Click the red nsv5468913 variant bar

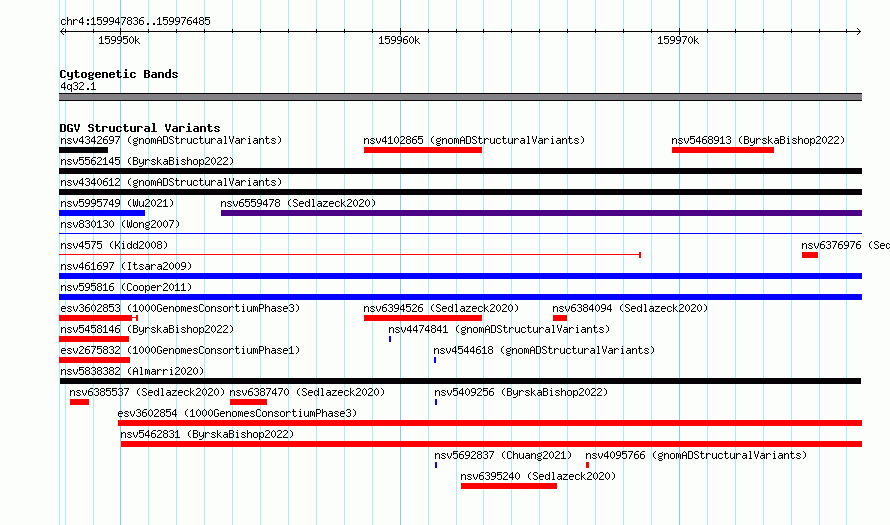click(723, 150)
